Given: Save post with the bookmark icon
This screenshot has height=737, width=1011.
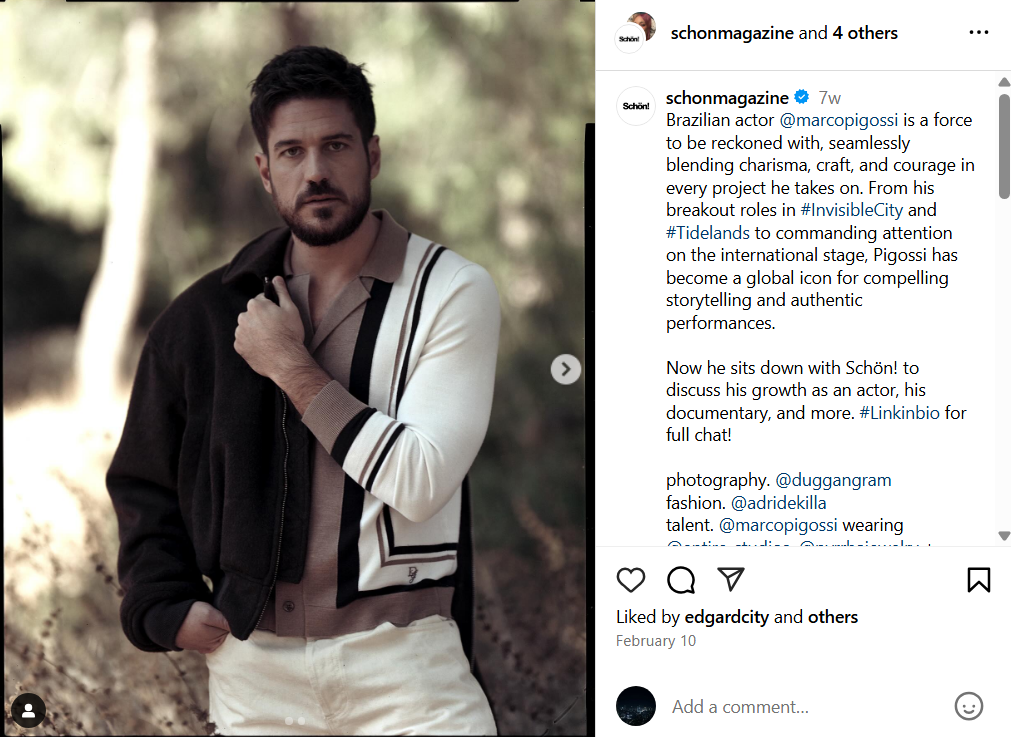Looking at the screenshot, I should pyautogui.click(x=978, y=580).
